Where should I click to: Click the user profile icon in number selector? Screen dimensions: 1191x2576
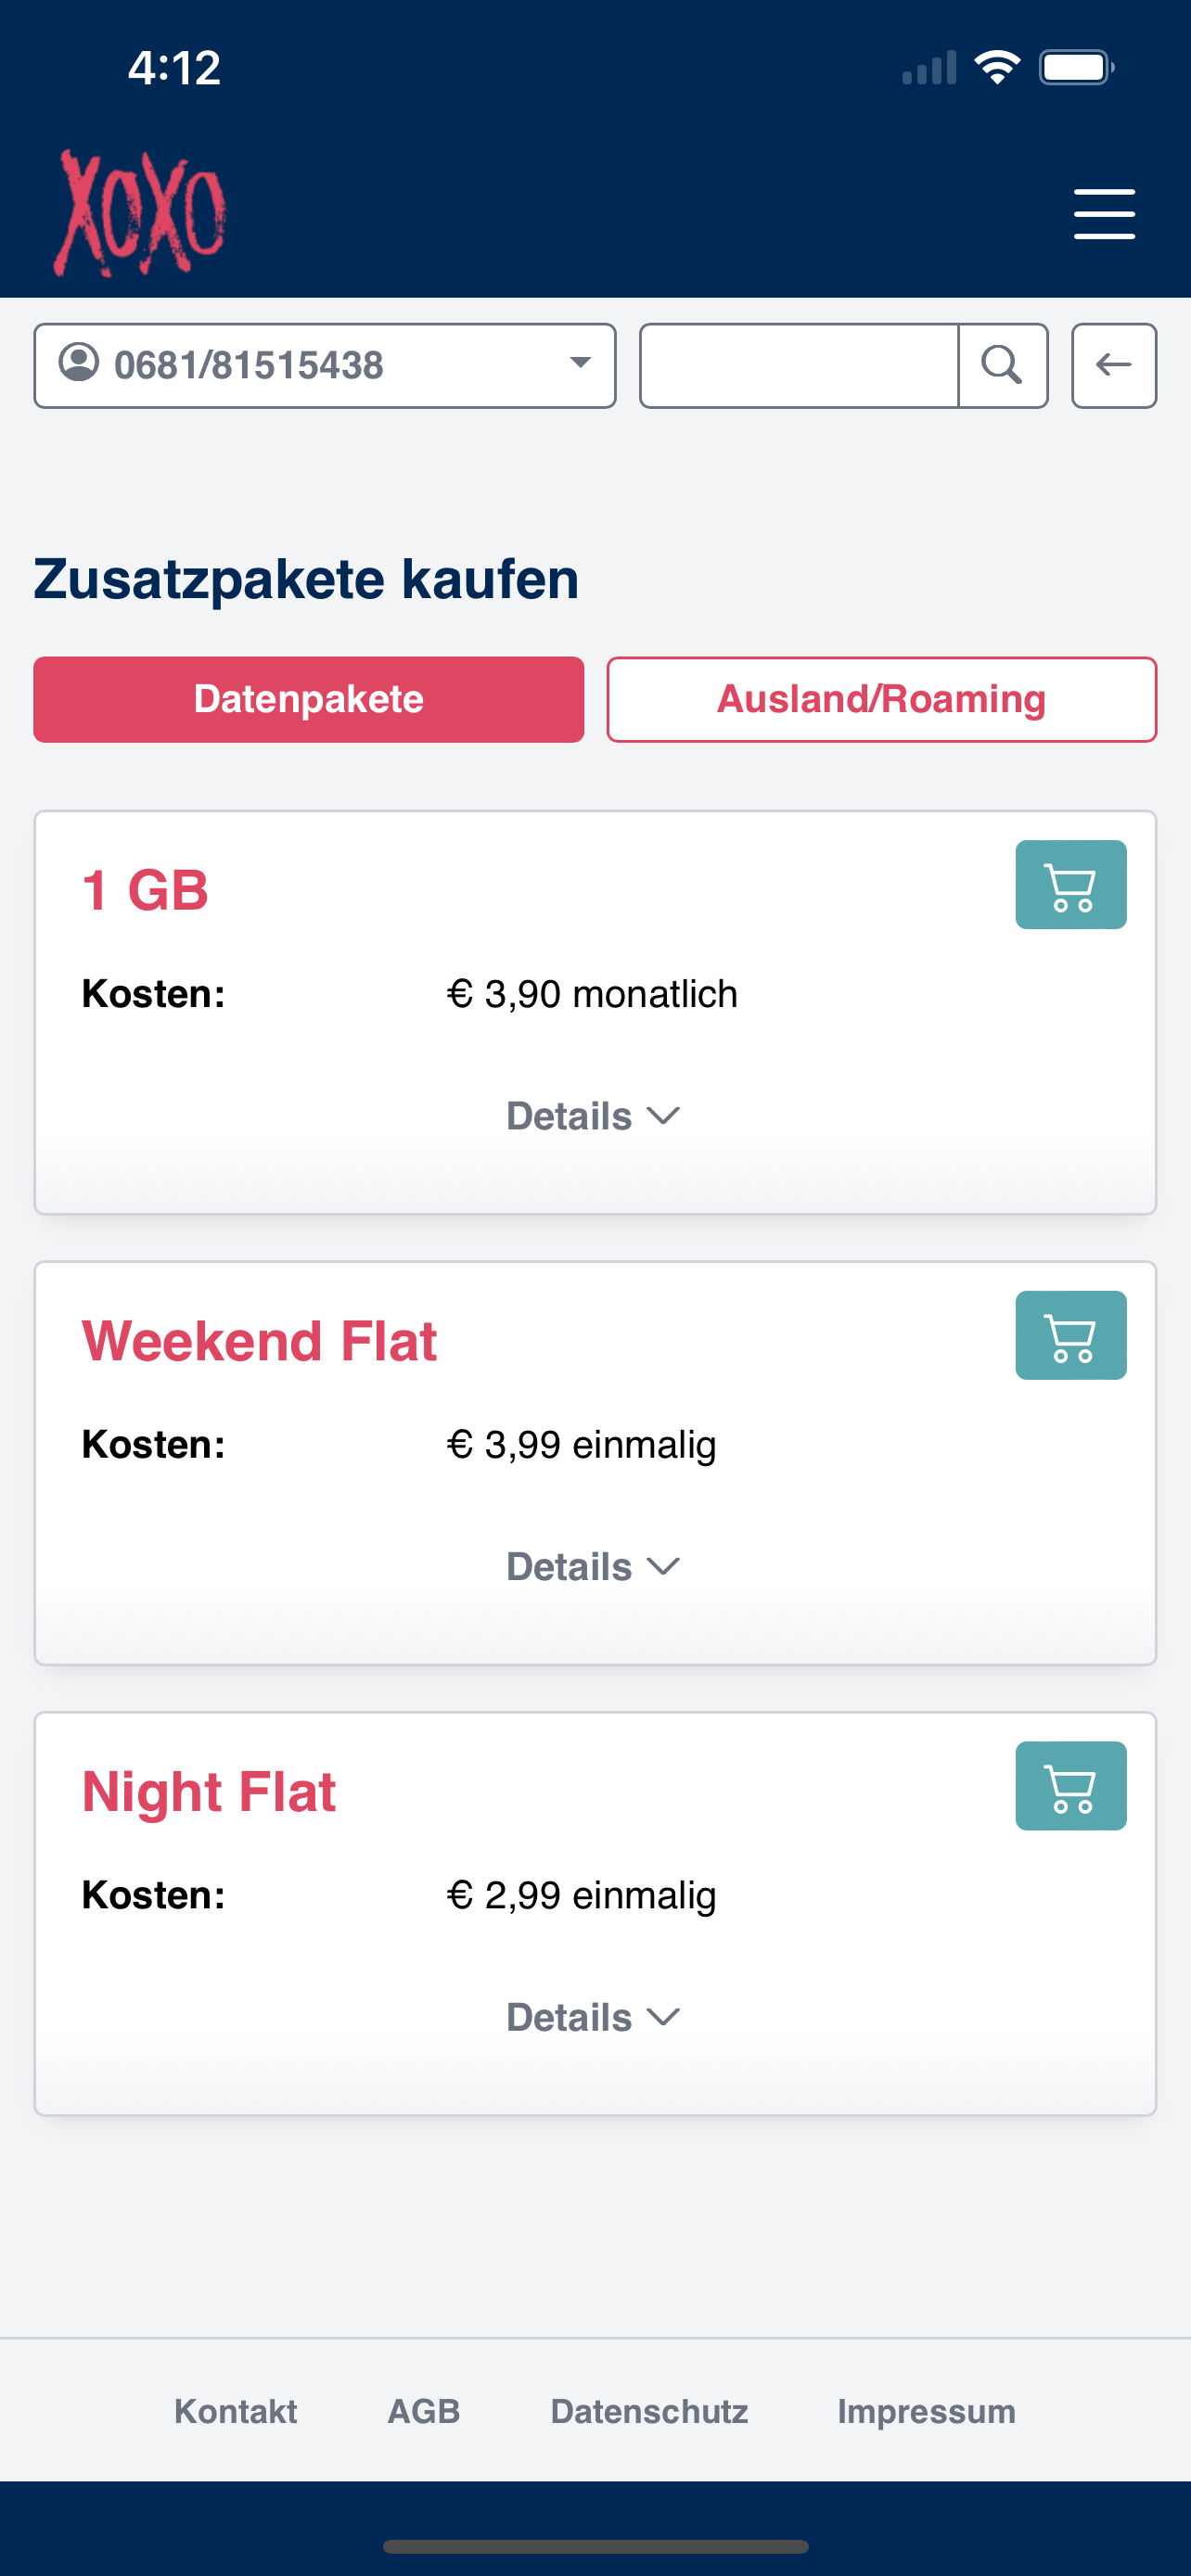pos(79,362)
